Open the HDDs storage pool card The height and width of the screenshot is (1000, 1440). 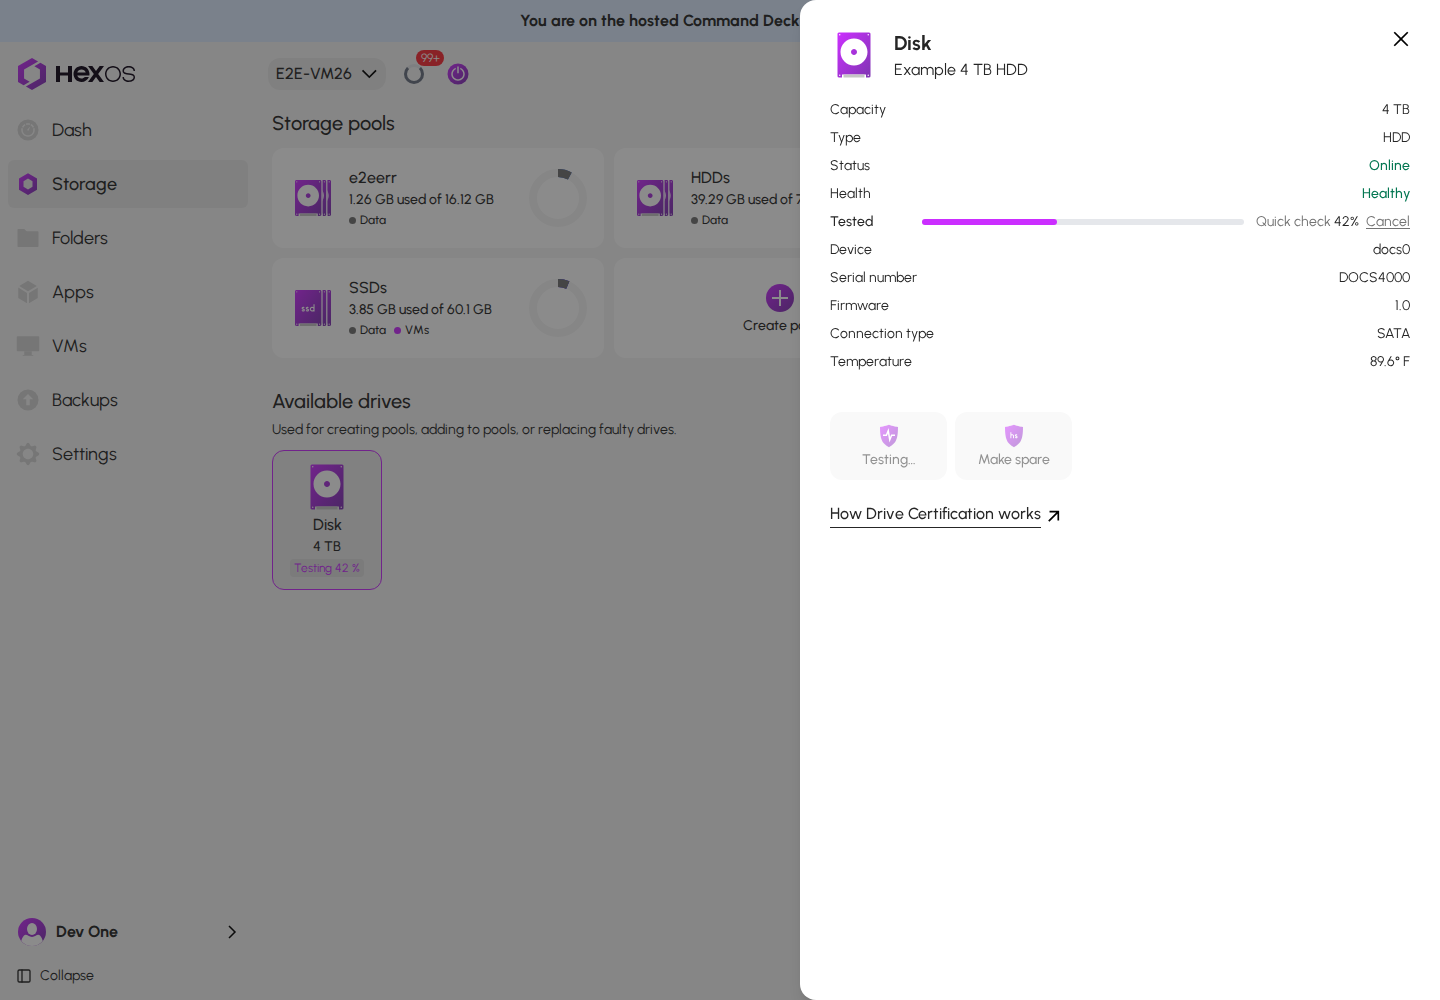(707, 198)
